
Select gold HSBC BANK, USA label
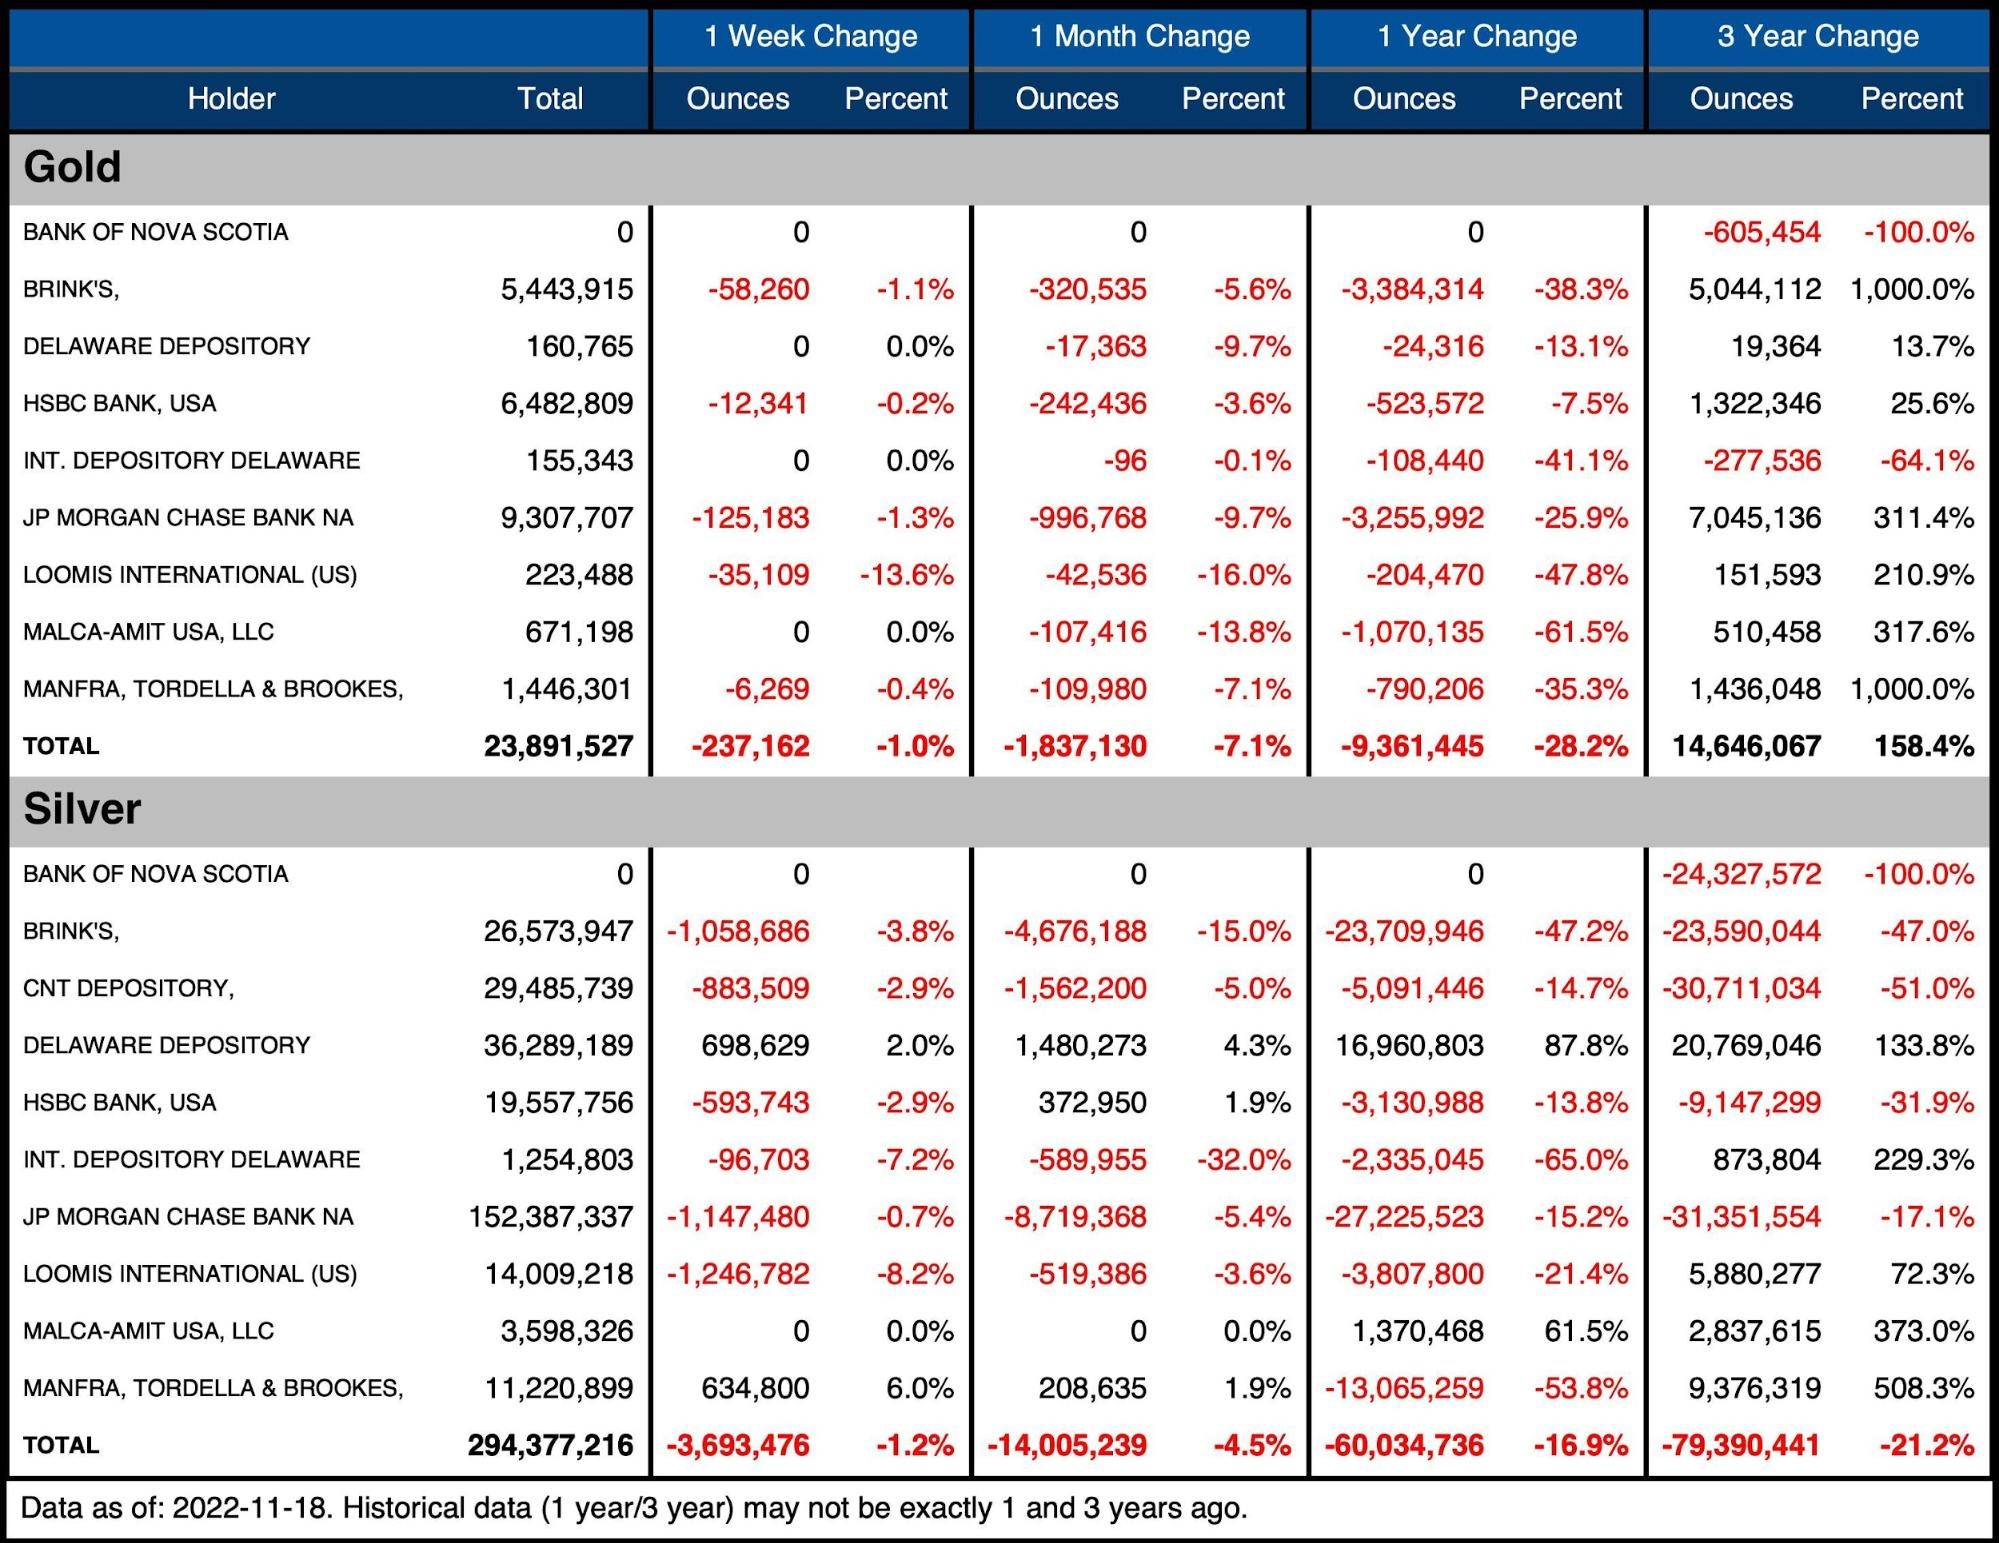pos(119,404)
